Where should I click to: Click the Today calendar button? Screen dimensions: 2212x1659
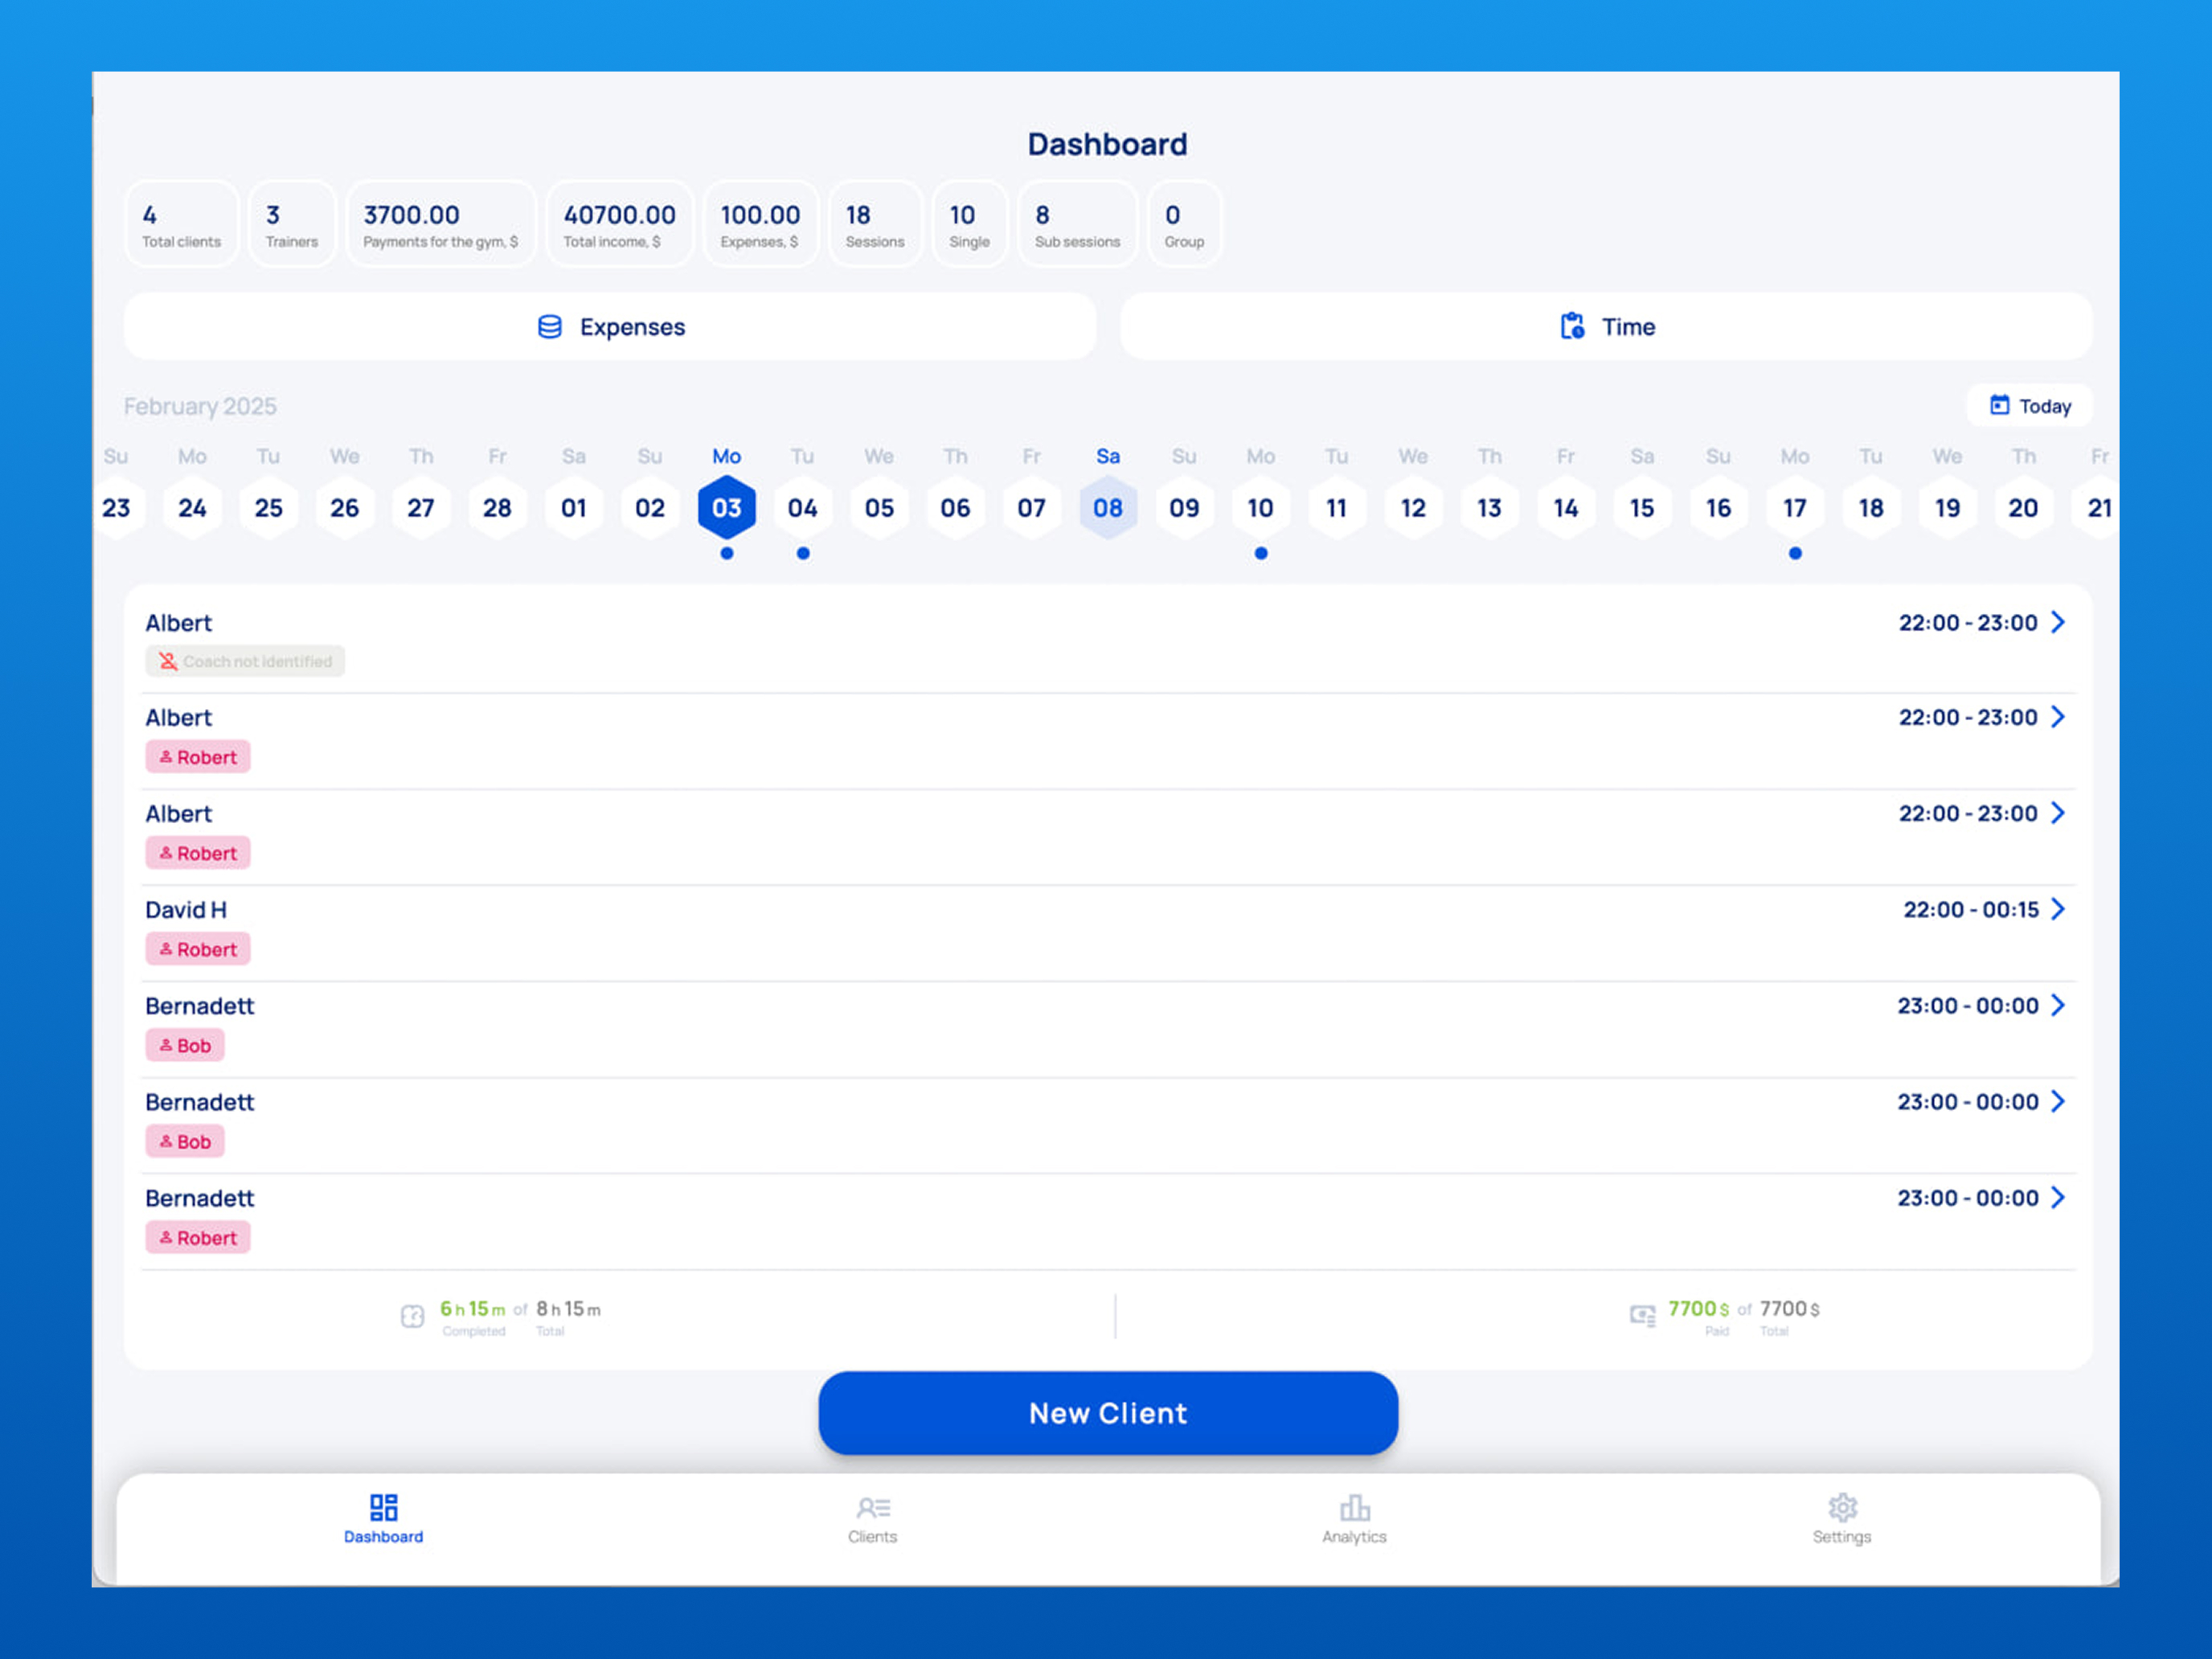(x=2029, y=406)
